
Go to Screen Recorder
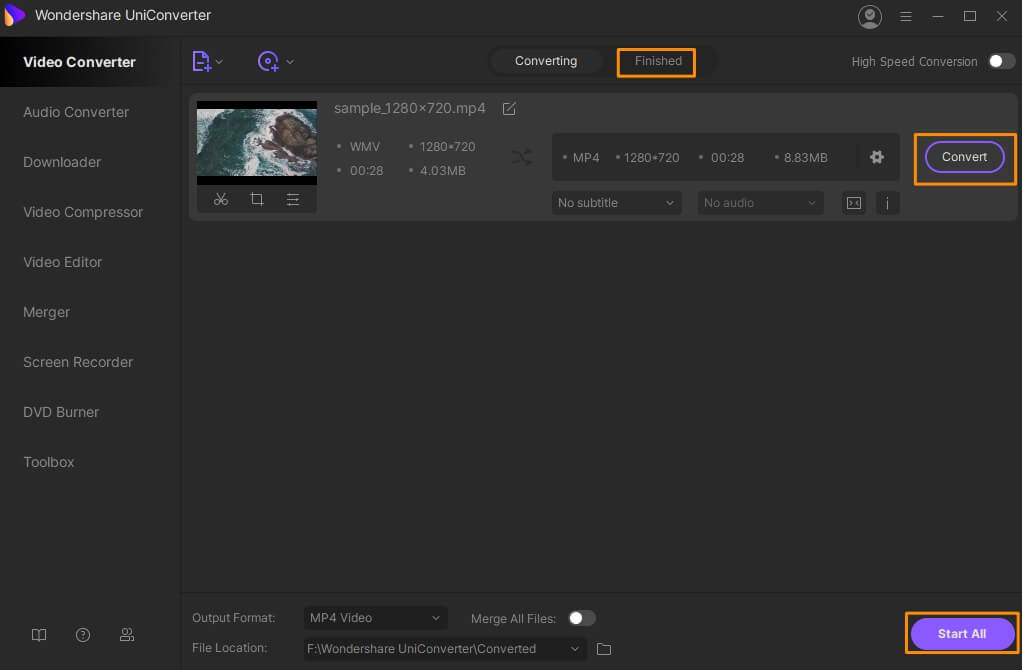click(78, 362)
